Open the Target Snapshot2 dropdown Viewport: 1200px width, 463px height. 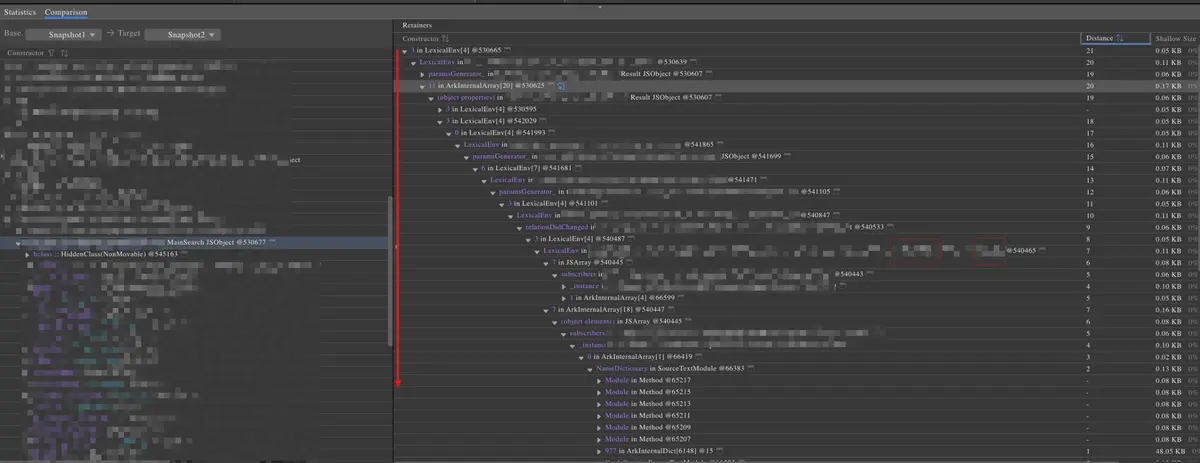[182, 35]
